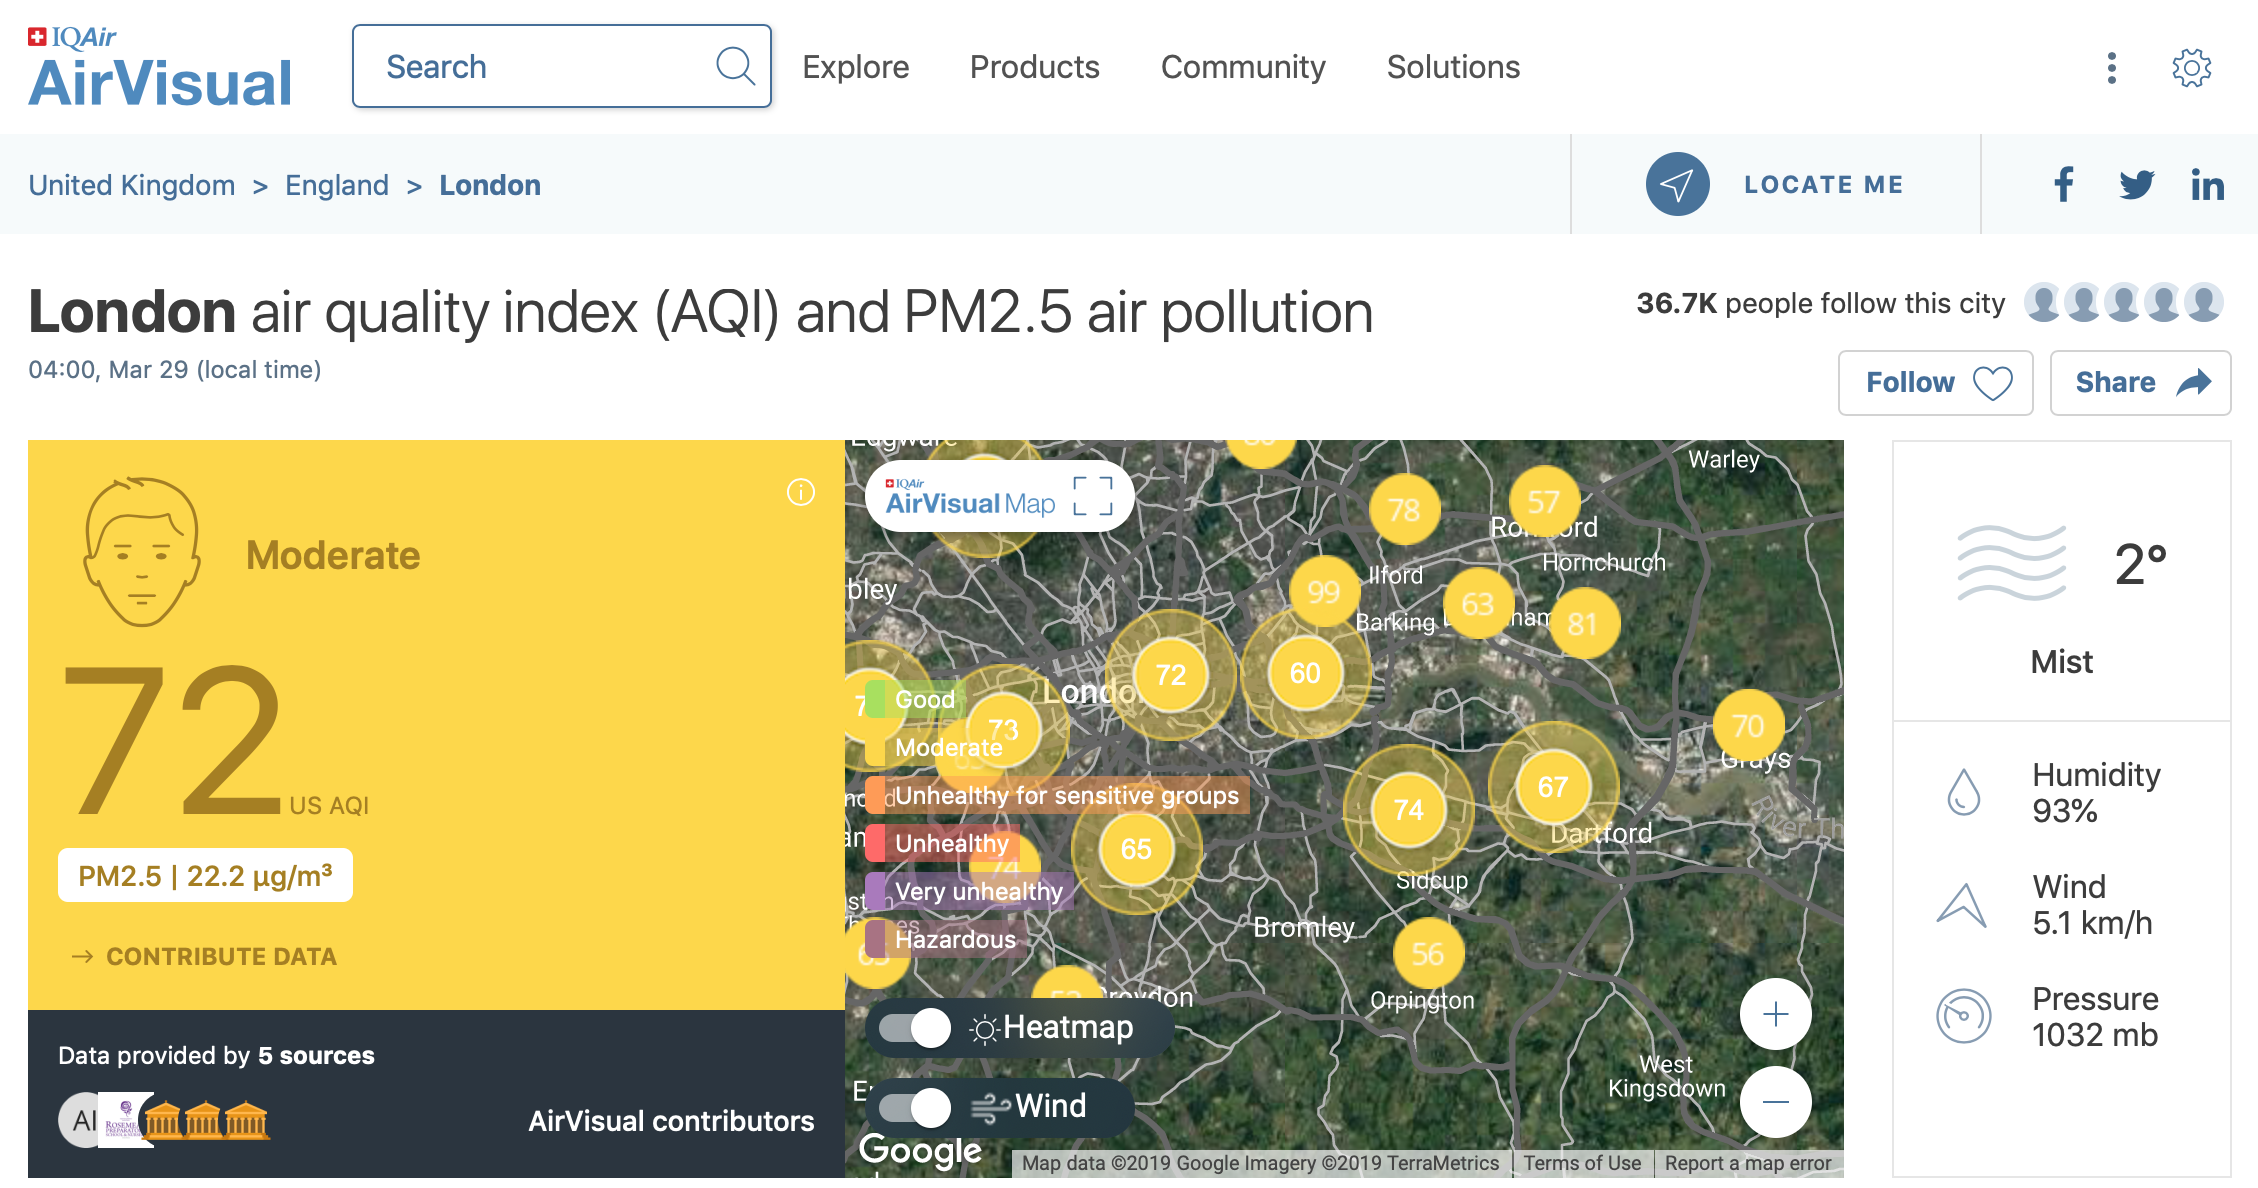The image size is (2258, 1188).
Task: Click the search magnifier icon
Action: click(x=735, y=67)
